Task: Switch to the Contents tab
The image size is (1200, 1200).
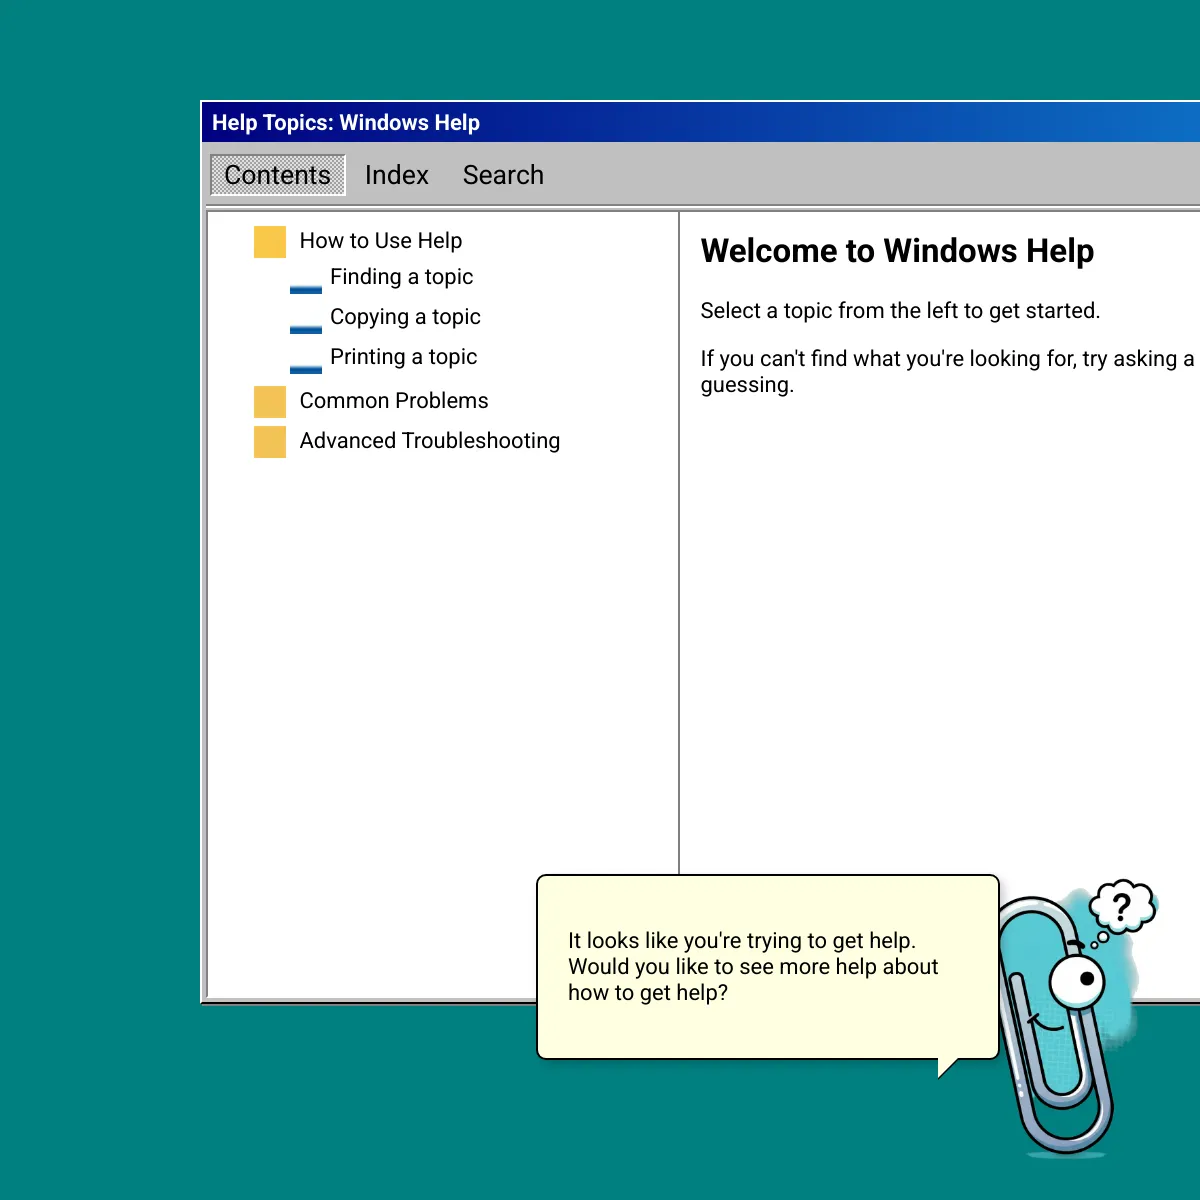Action: click(x=278, y=175)
